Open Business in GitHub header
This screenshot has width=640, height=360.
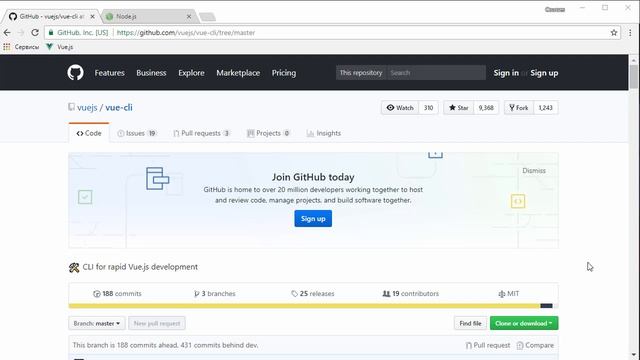[151, 73]
